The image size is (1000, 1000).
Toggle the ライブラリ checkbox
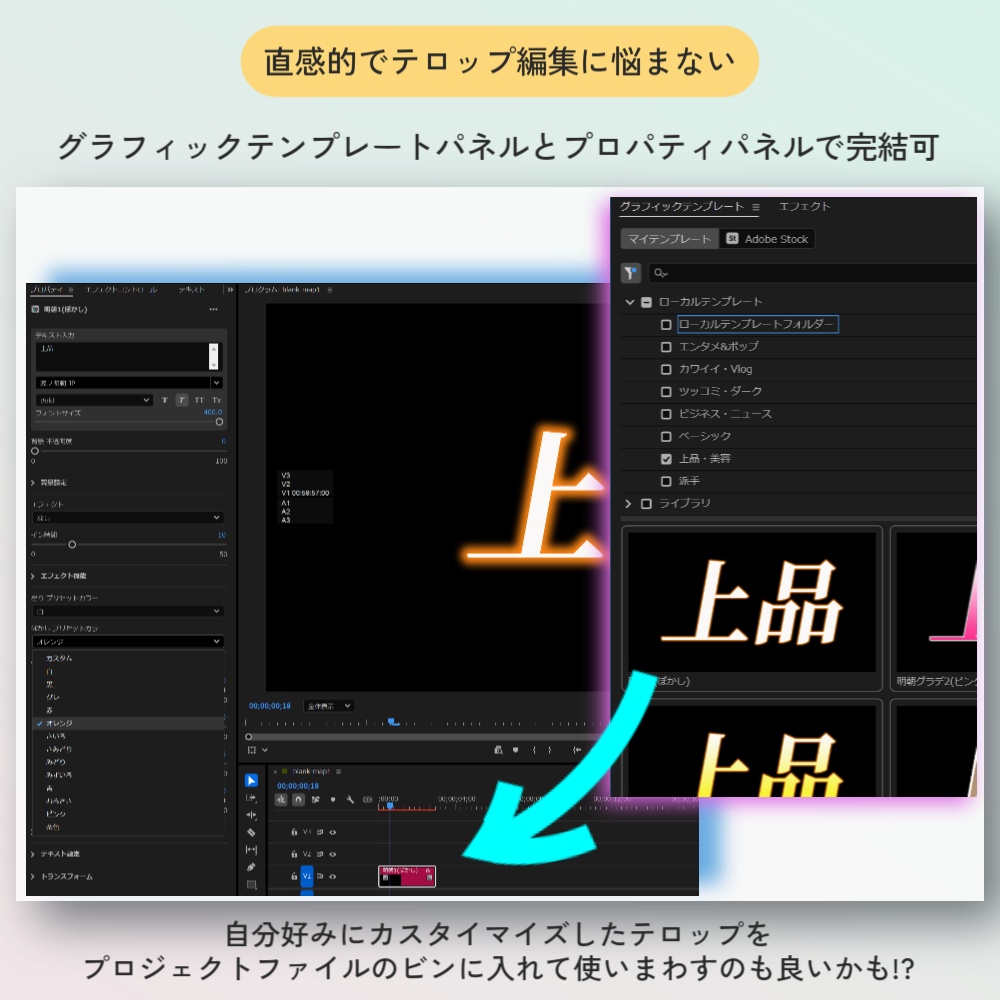pos(646,504)
